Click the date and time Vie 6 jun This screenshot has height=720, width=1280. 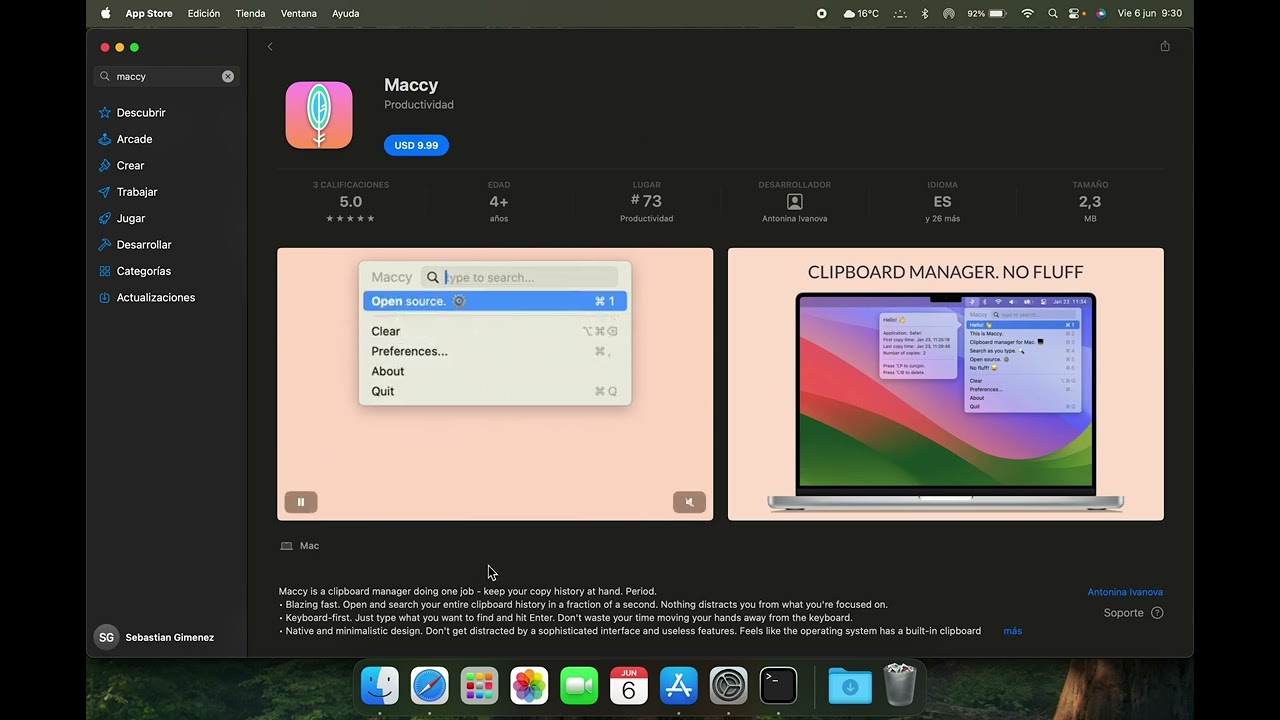coord(1149,13)
